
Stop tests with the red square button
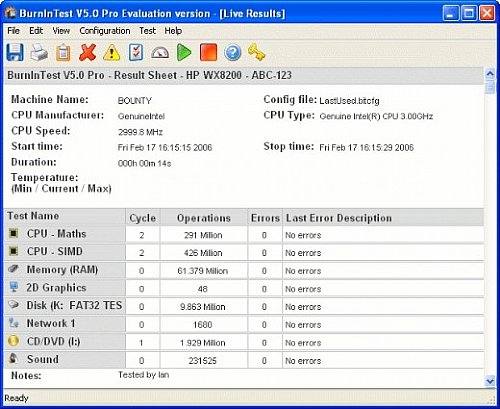click(x=208, y=52)
